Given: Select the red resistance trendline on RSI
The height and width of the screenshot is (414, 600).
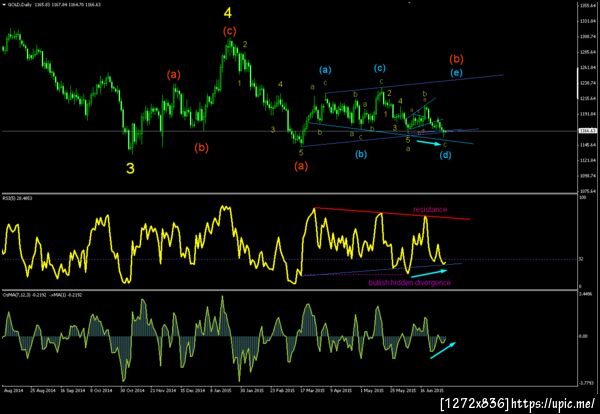Looking at the screenshot, I should (392, 214).
